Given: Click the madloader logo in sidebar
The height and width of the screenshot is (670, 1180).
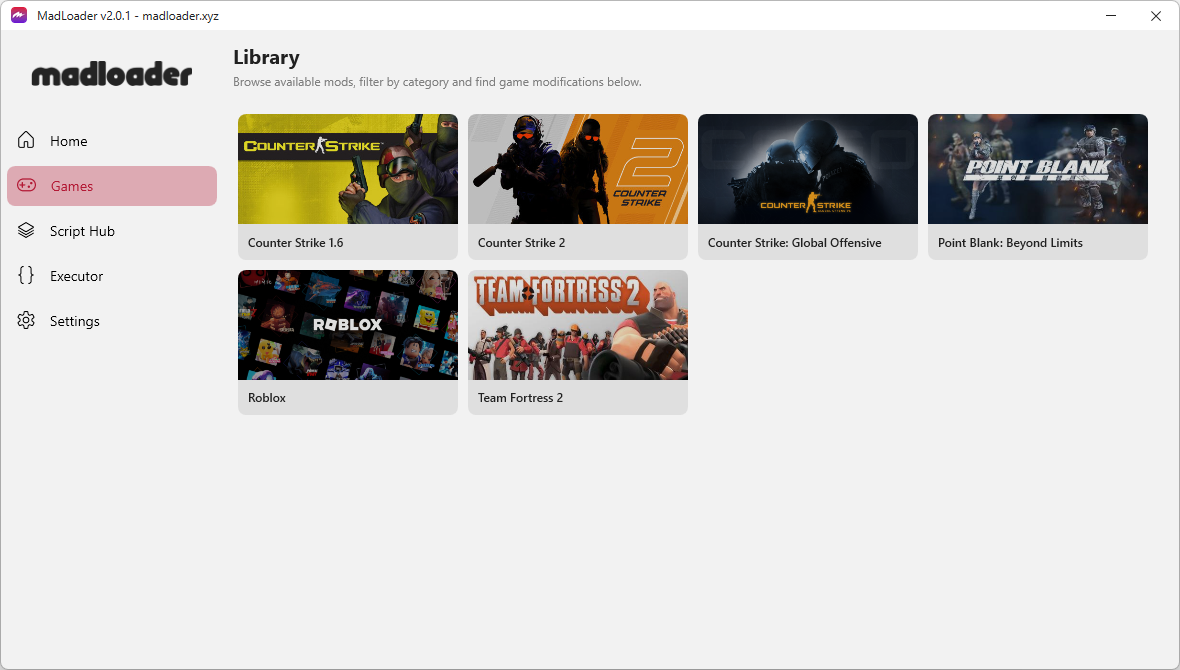Looking at the screenshot, I should [x=111, y=75].
